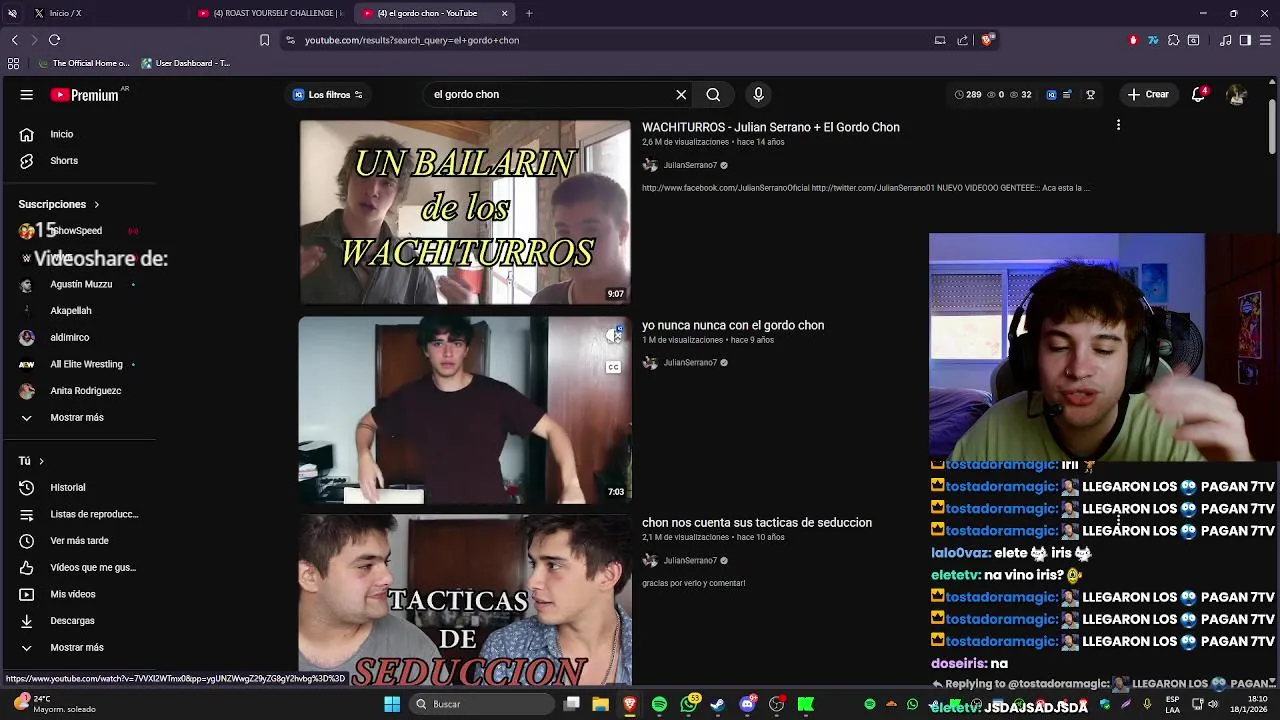Open the title 'WACHITURROS - Julian Serrano + El Gordo Chon'

coord(771,127)
